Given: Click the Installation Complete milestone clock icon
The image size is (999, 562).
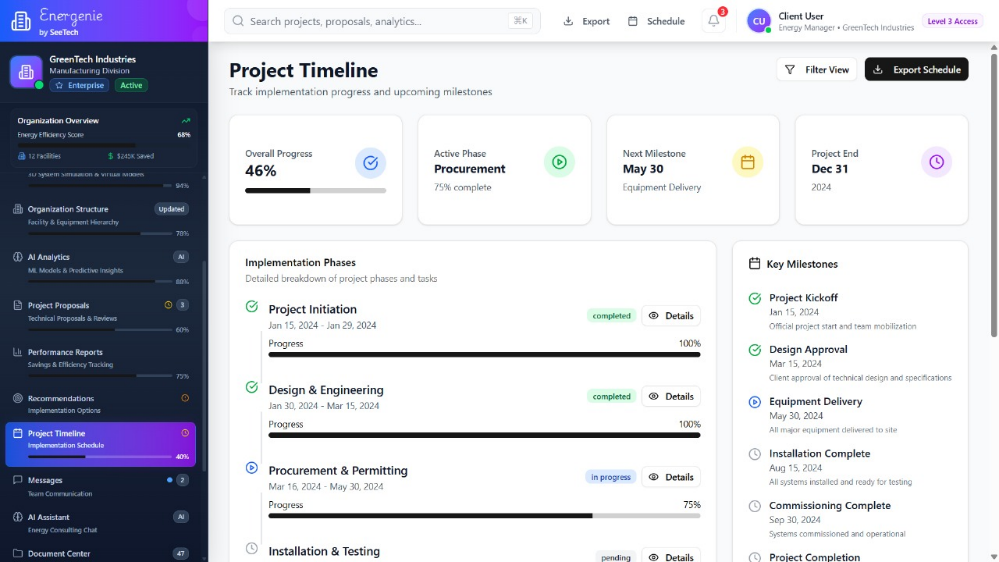Looking at the screenshot, I should click(x=755, y=454).
